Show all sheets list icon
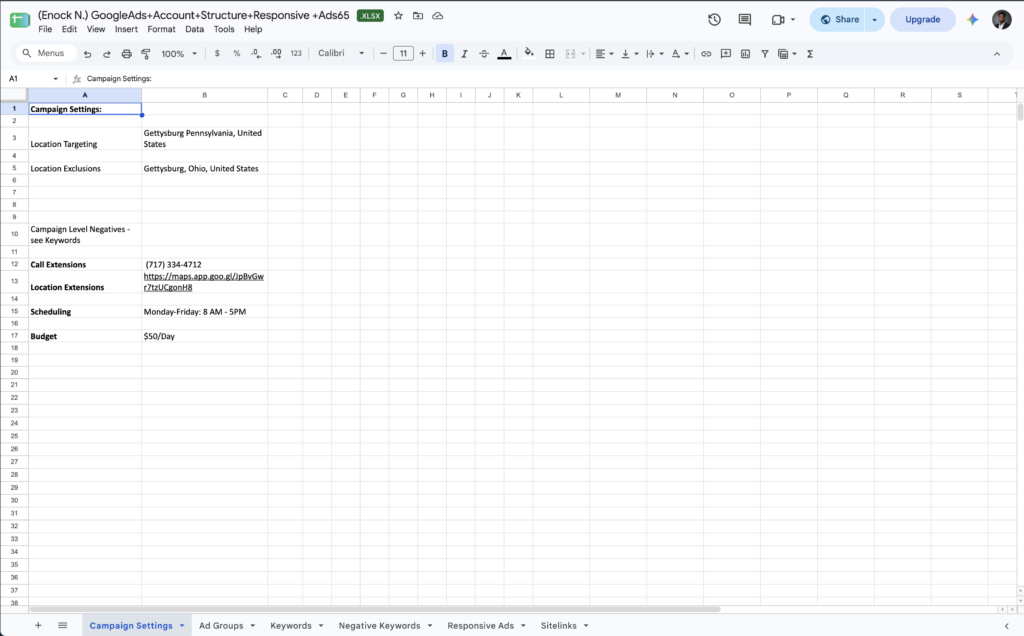Screen dimensions: 1024x636 point(63,626)
